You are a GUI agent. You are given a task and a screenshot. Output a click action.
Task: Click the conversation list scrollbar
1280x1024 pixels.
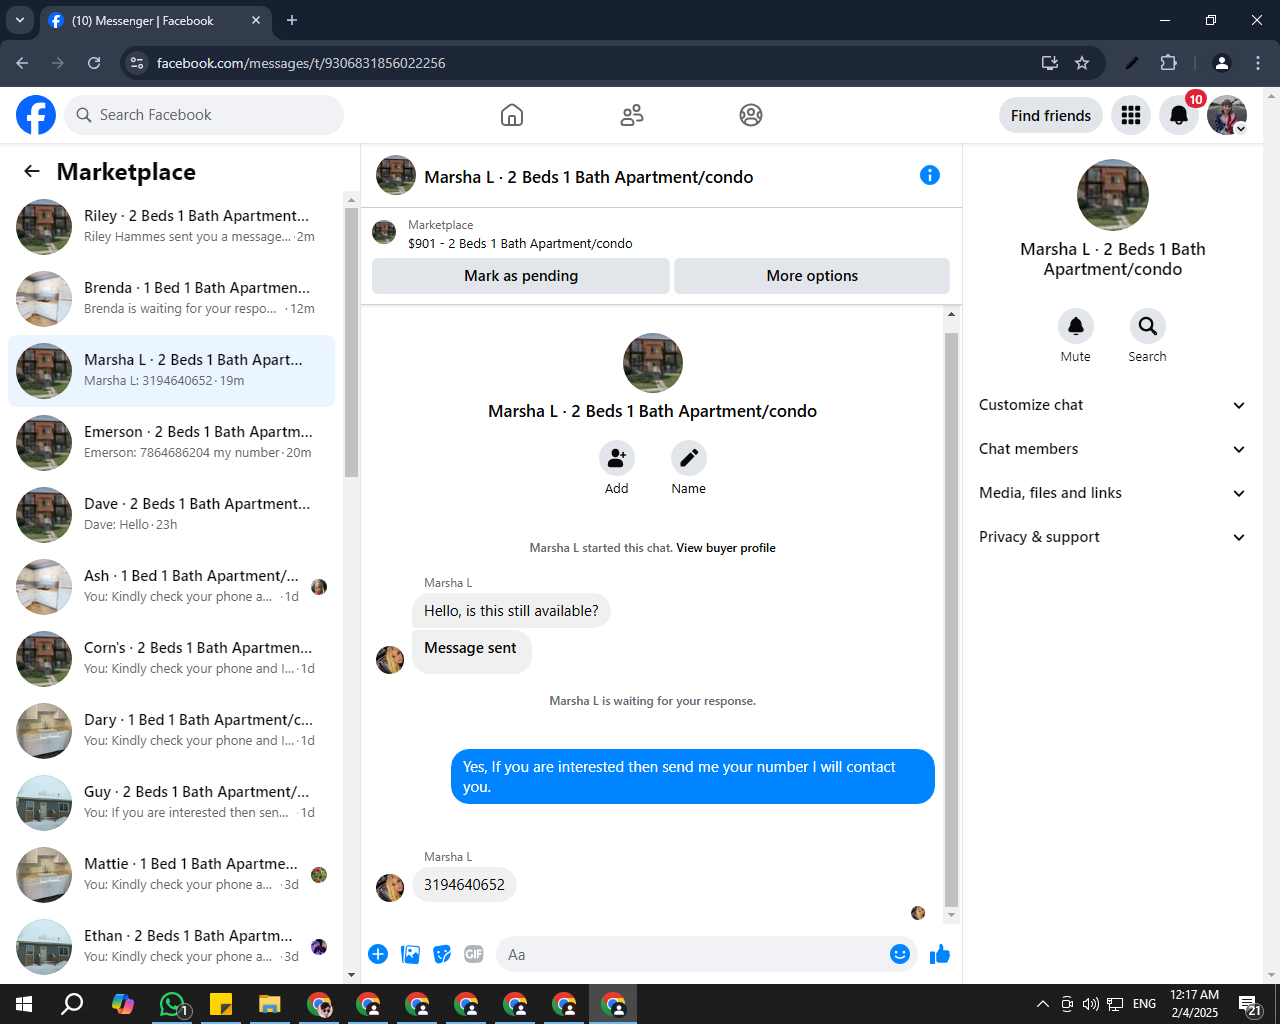coord(351,342)
